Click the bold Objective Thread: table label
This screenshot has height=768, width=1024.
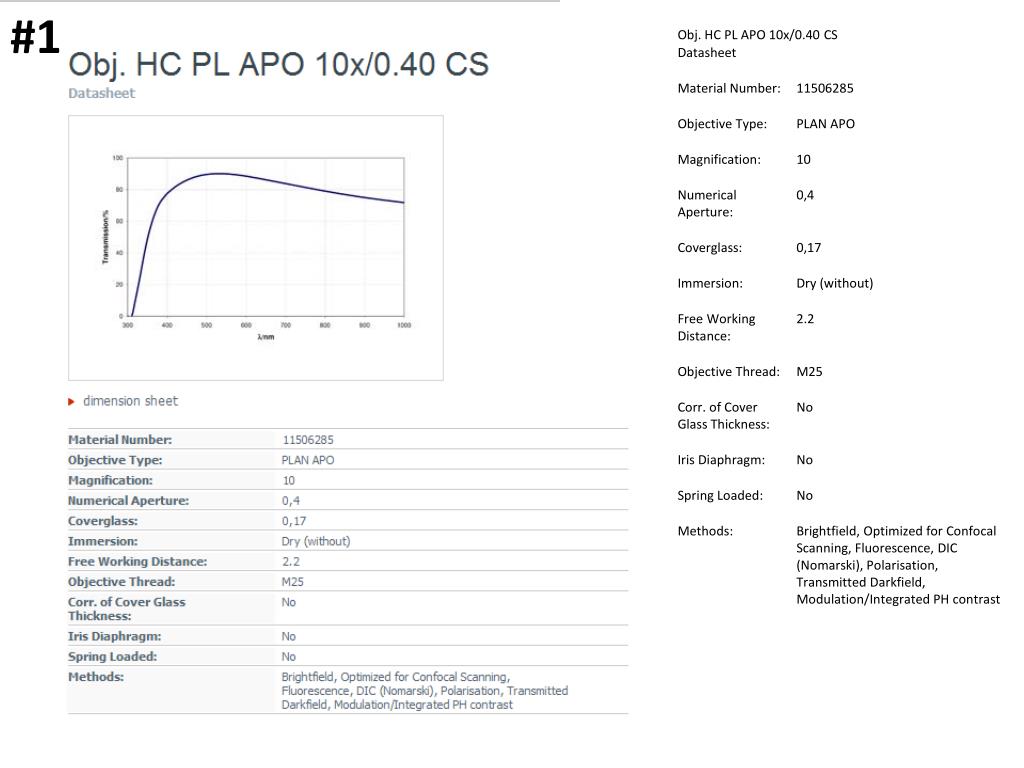point(121,582)
